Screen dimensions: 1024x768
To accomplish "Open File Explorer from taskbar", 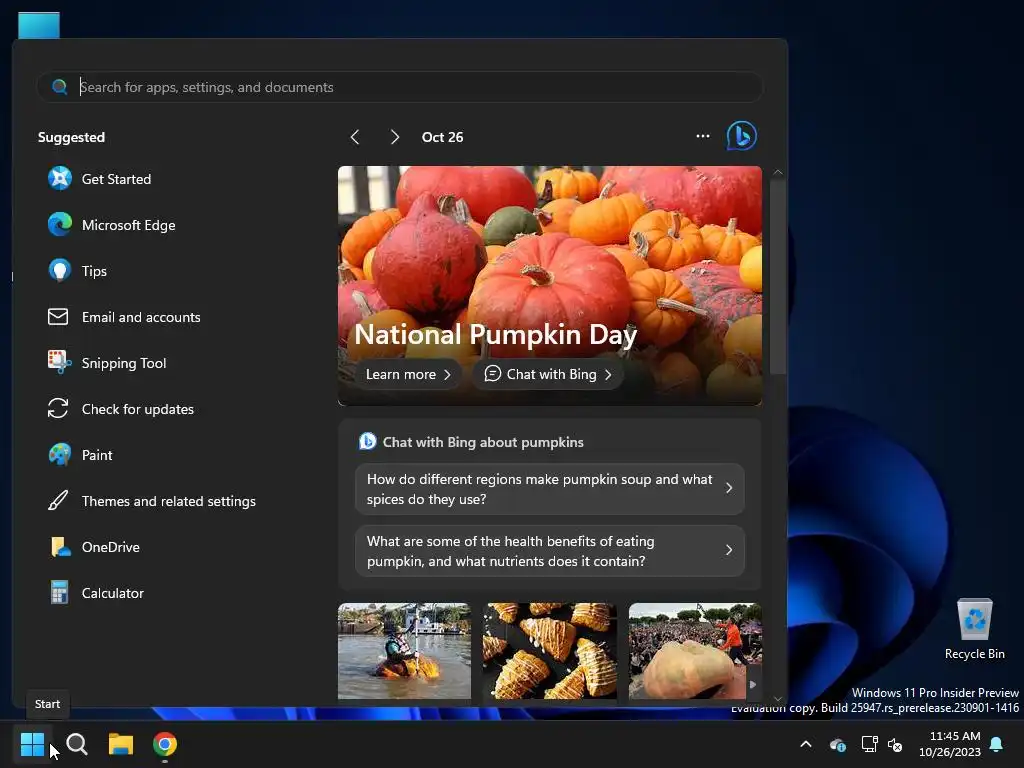I will click(121, 744).
